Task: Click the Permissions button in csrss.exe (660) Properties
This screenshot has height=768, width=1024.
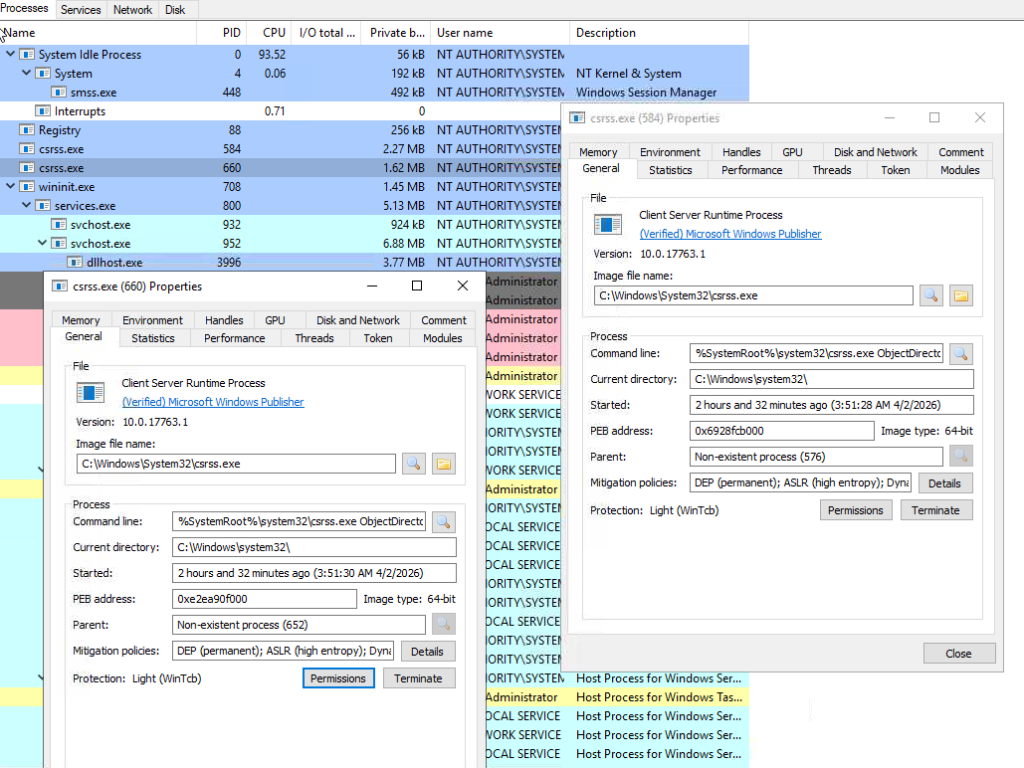Action: coord(338,678)
